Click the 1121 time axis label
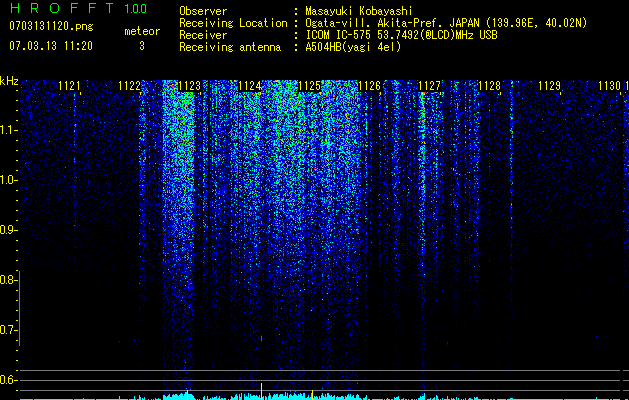Screen dimensions: 629x400 [x=69, y=86]
